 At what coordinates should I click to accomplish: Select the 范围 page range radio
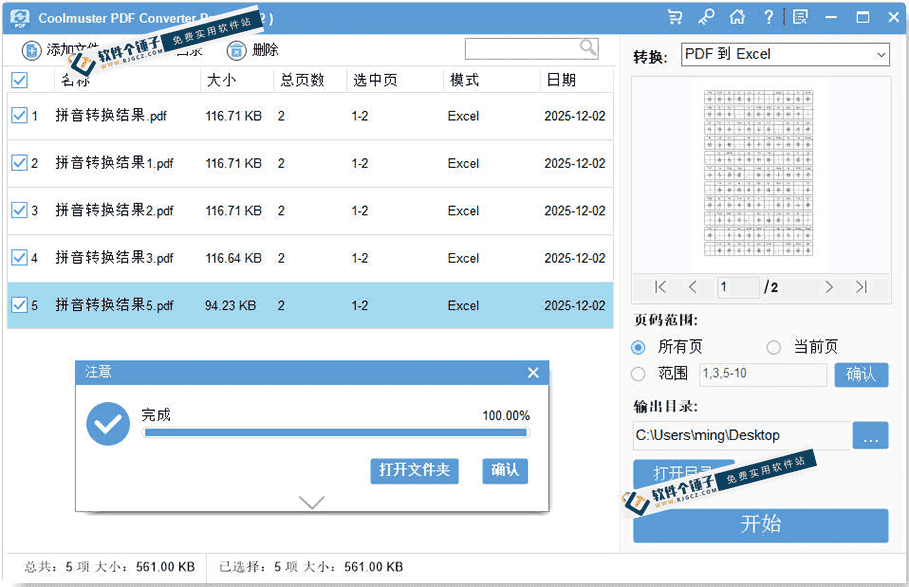click(639, 373)
